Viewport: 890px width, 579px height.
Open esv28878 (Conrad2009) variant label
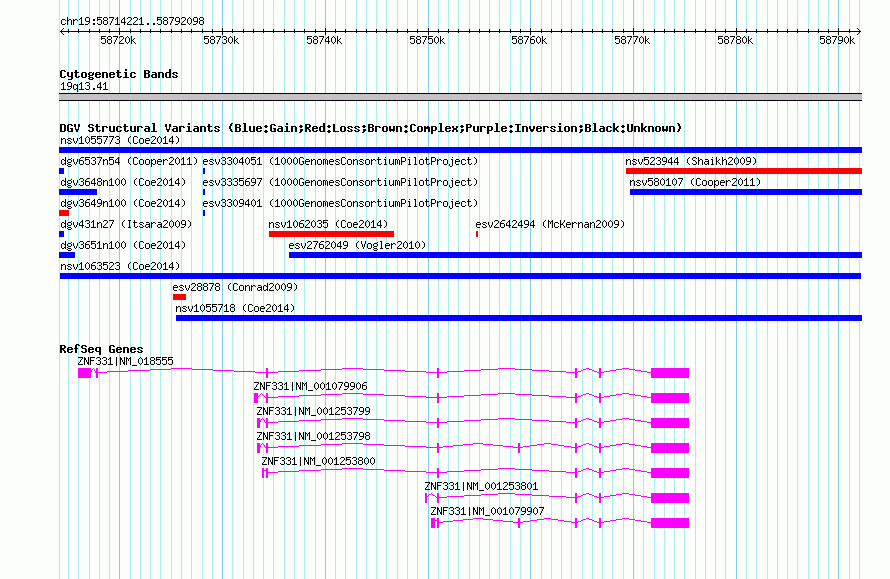[x=235, y=287]
